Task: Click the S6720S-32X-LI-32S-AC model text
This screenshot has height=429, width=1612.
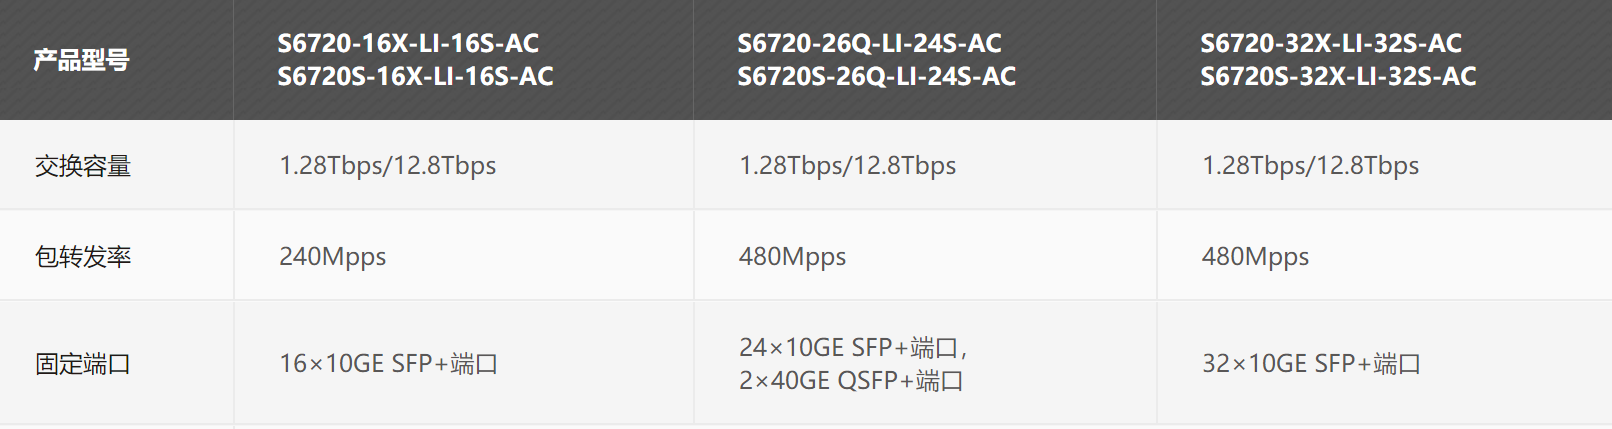Action: 1338,76
